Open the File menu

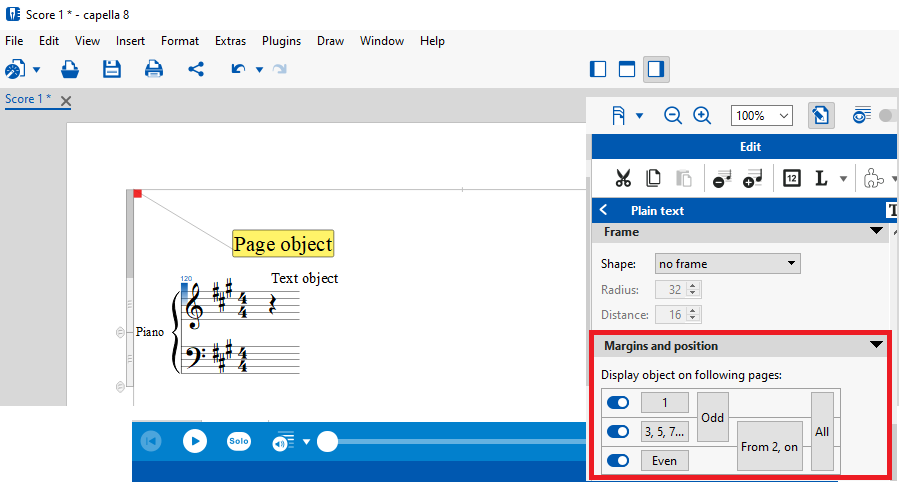tap(14, 41)
